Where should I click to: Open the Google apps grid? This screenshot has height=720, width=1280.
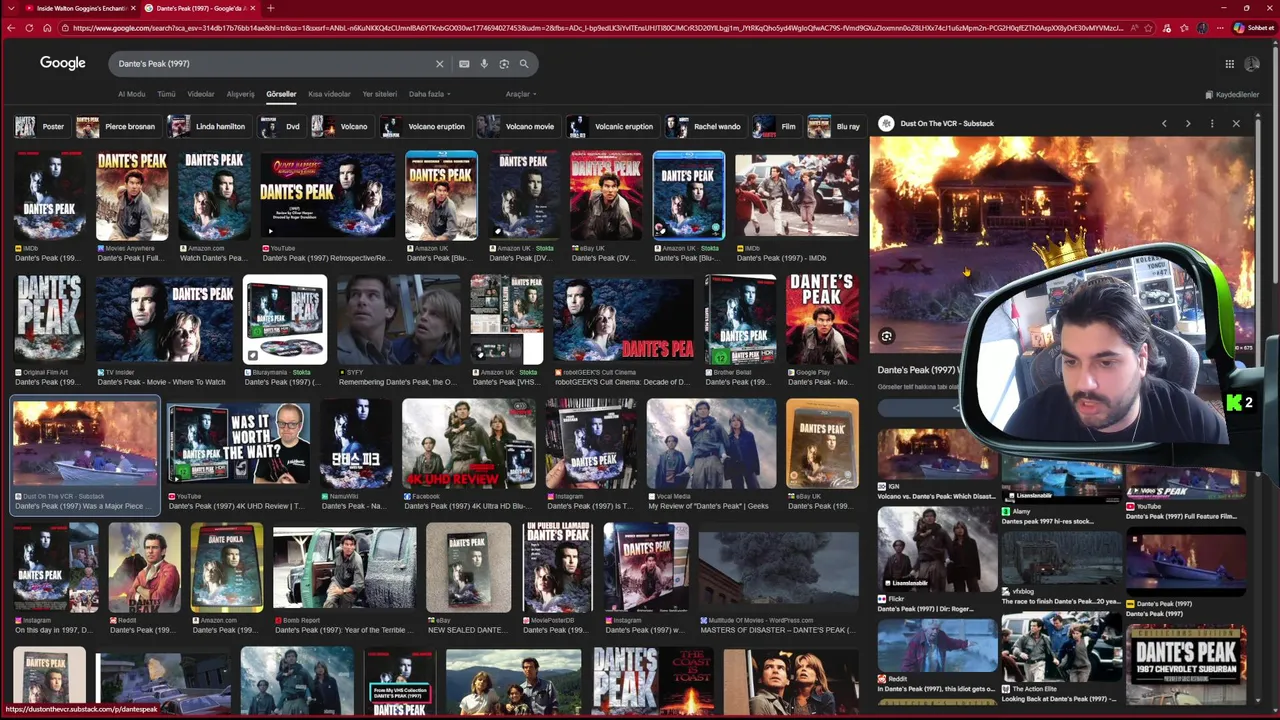(x=1229, y=64)
